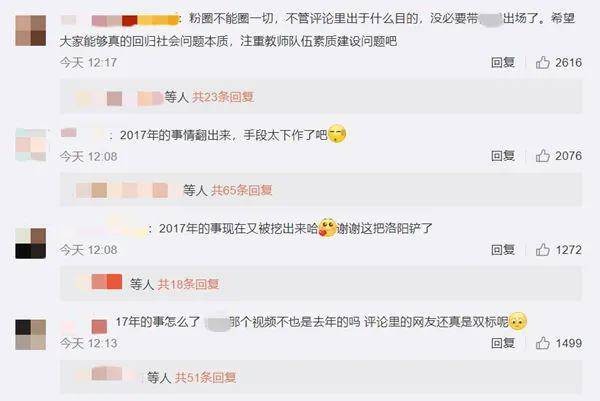
Task: Like the comment with 2616 likes
Action: click(543, 62)
